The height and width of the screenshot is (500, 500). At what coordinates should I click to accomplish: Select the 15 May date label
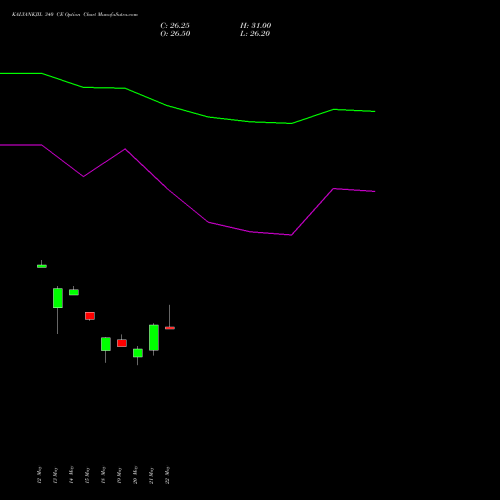click(87, 475)
